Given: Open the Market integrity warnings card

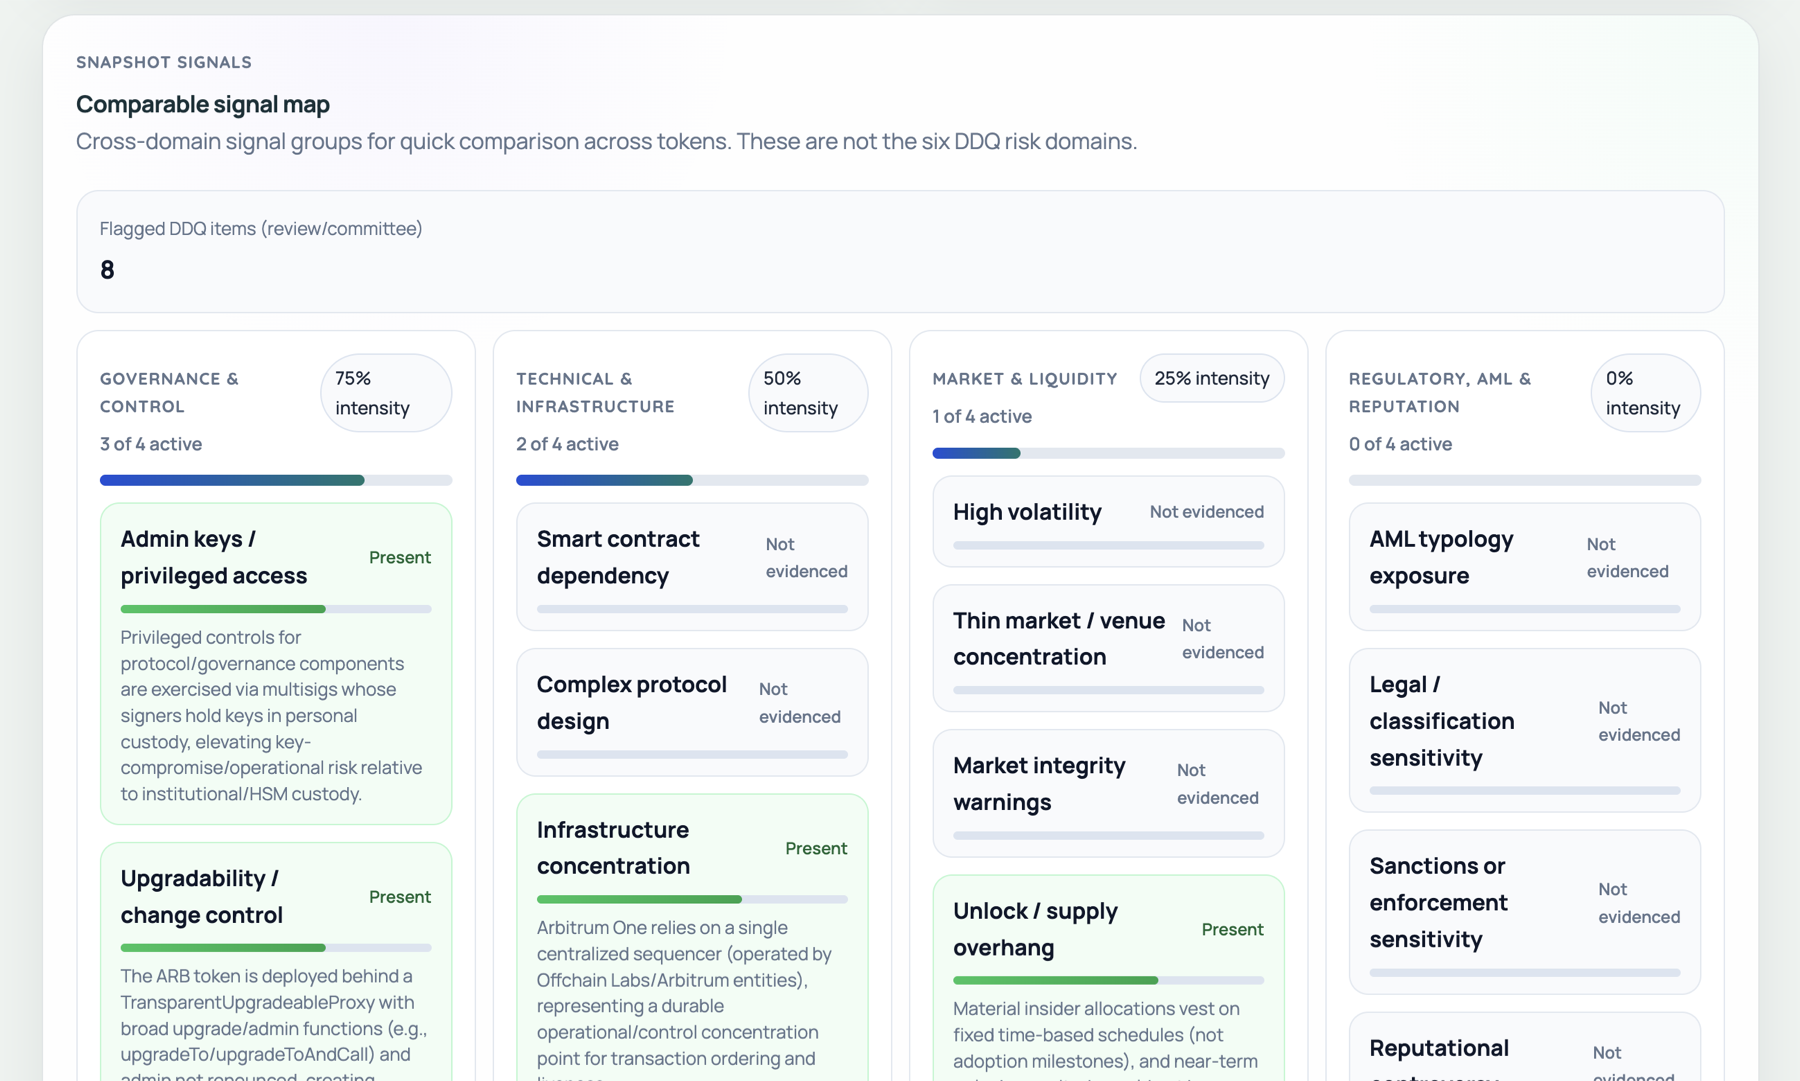Looking at the screenshot, I should coord(1107,793).
